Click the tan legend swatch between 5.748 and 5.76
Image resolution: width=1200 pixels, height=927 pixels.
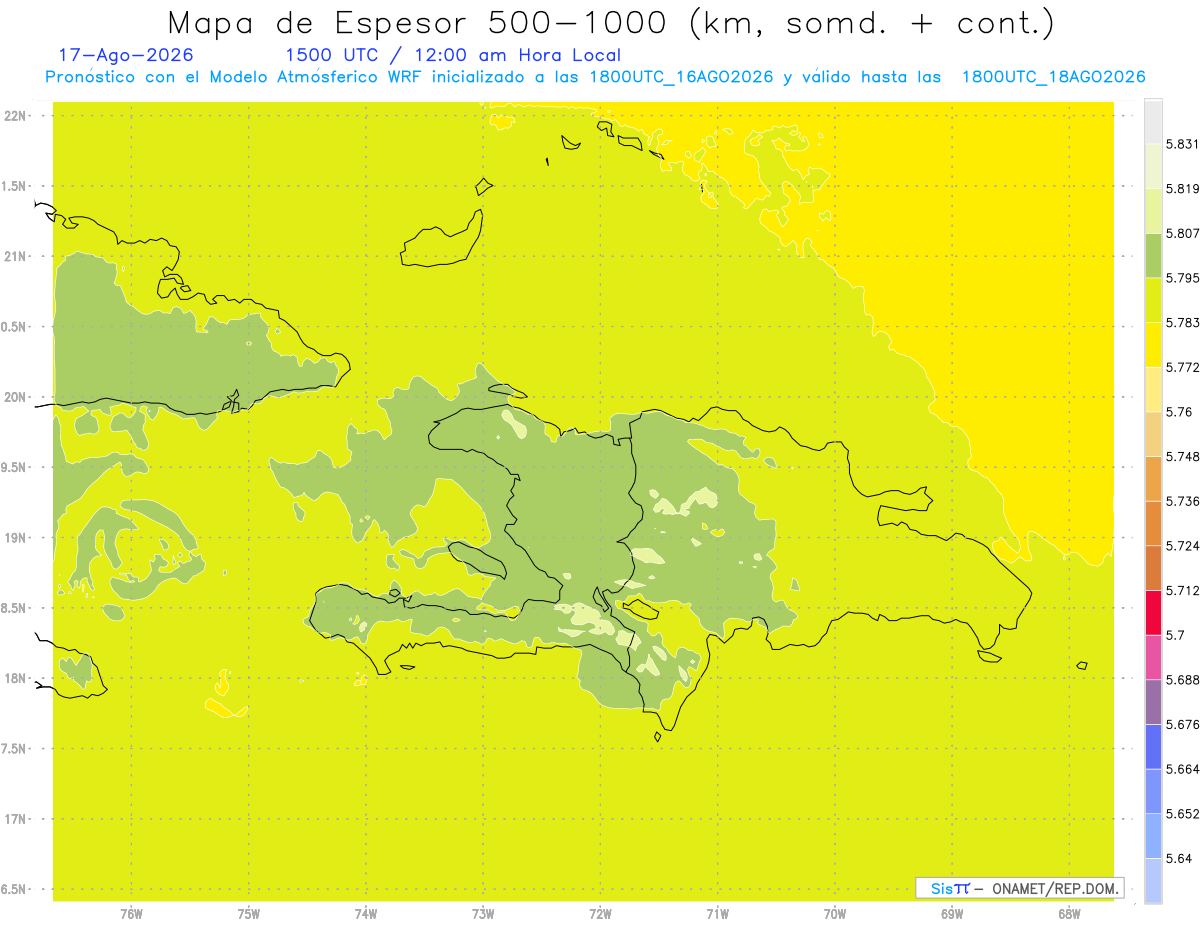tap(1153, 434)
